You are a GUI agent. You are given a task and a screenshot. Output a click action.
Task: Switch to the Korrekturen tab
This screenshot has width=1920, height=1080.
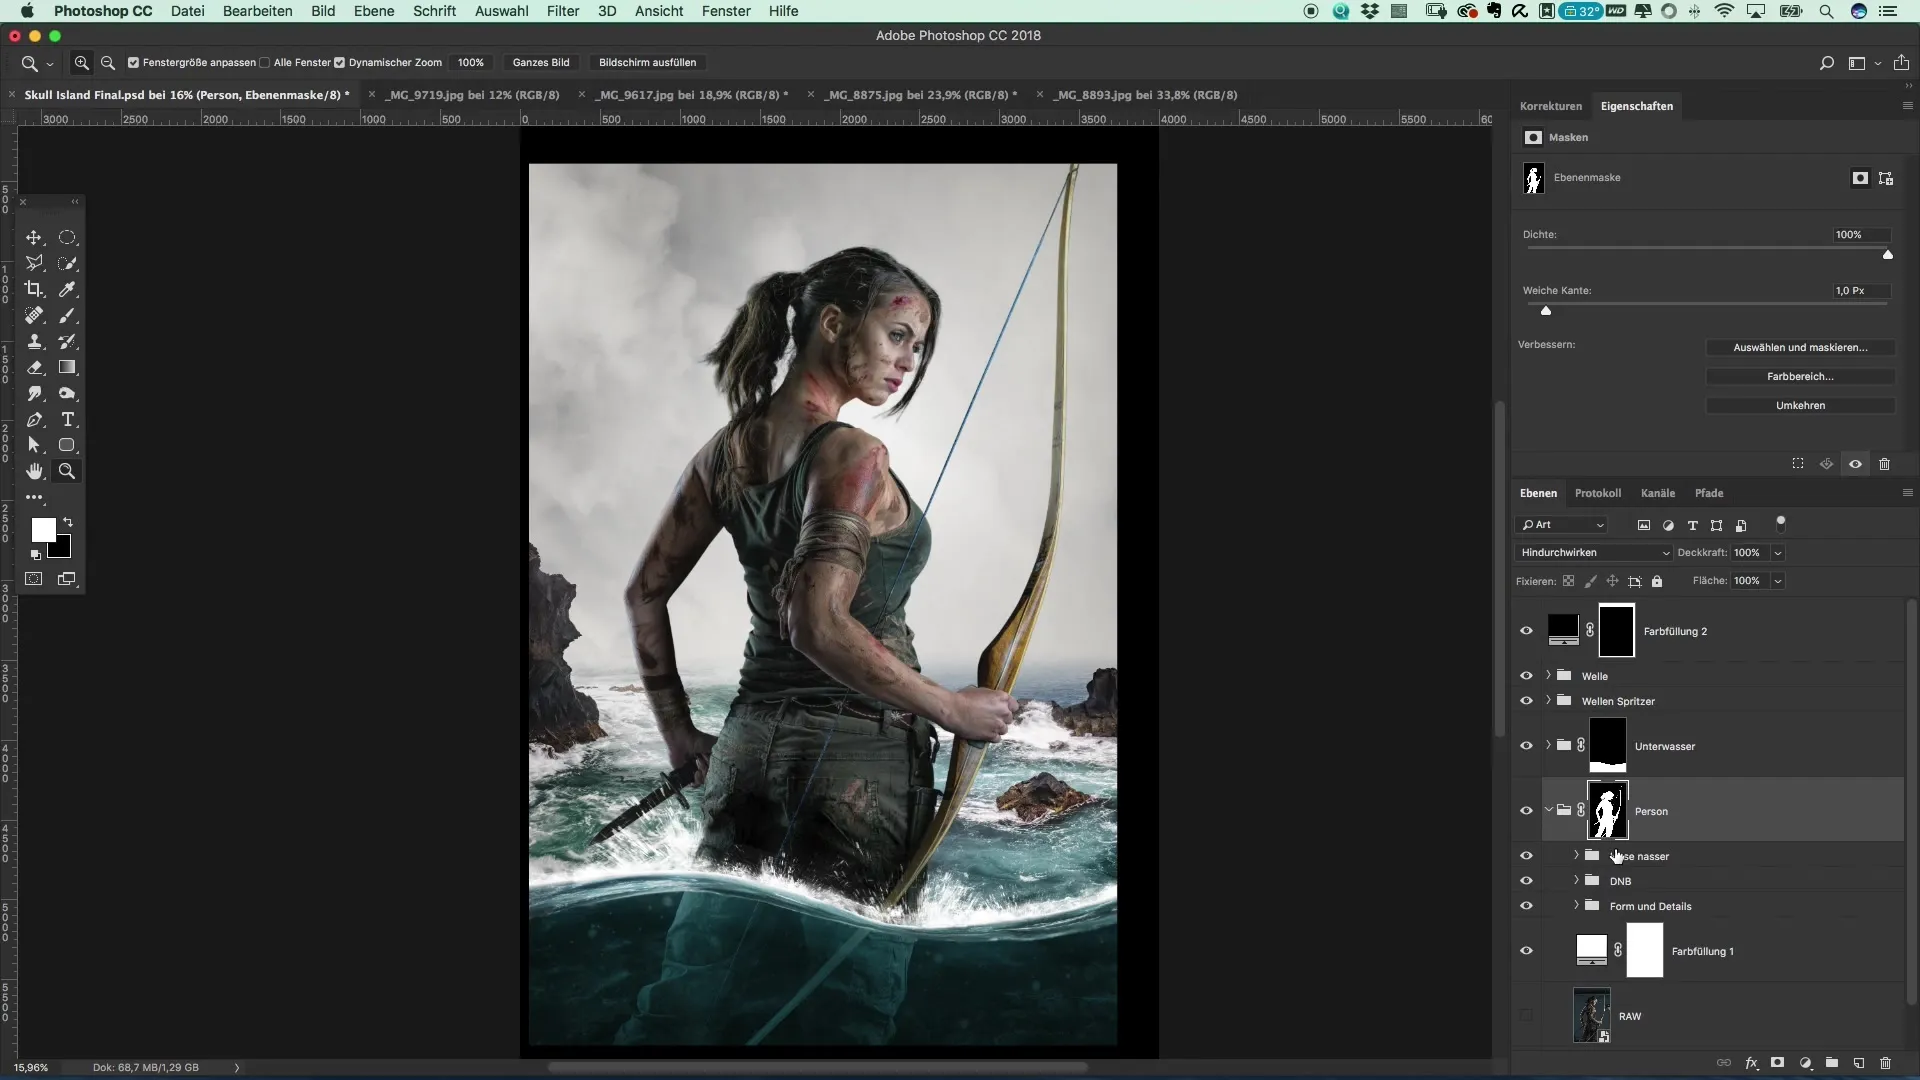[1550, 106]
